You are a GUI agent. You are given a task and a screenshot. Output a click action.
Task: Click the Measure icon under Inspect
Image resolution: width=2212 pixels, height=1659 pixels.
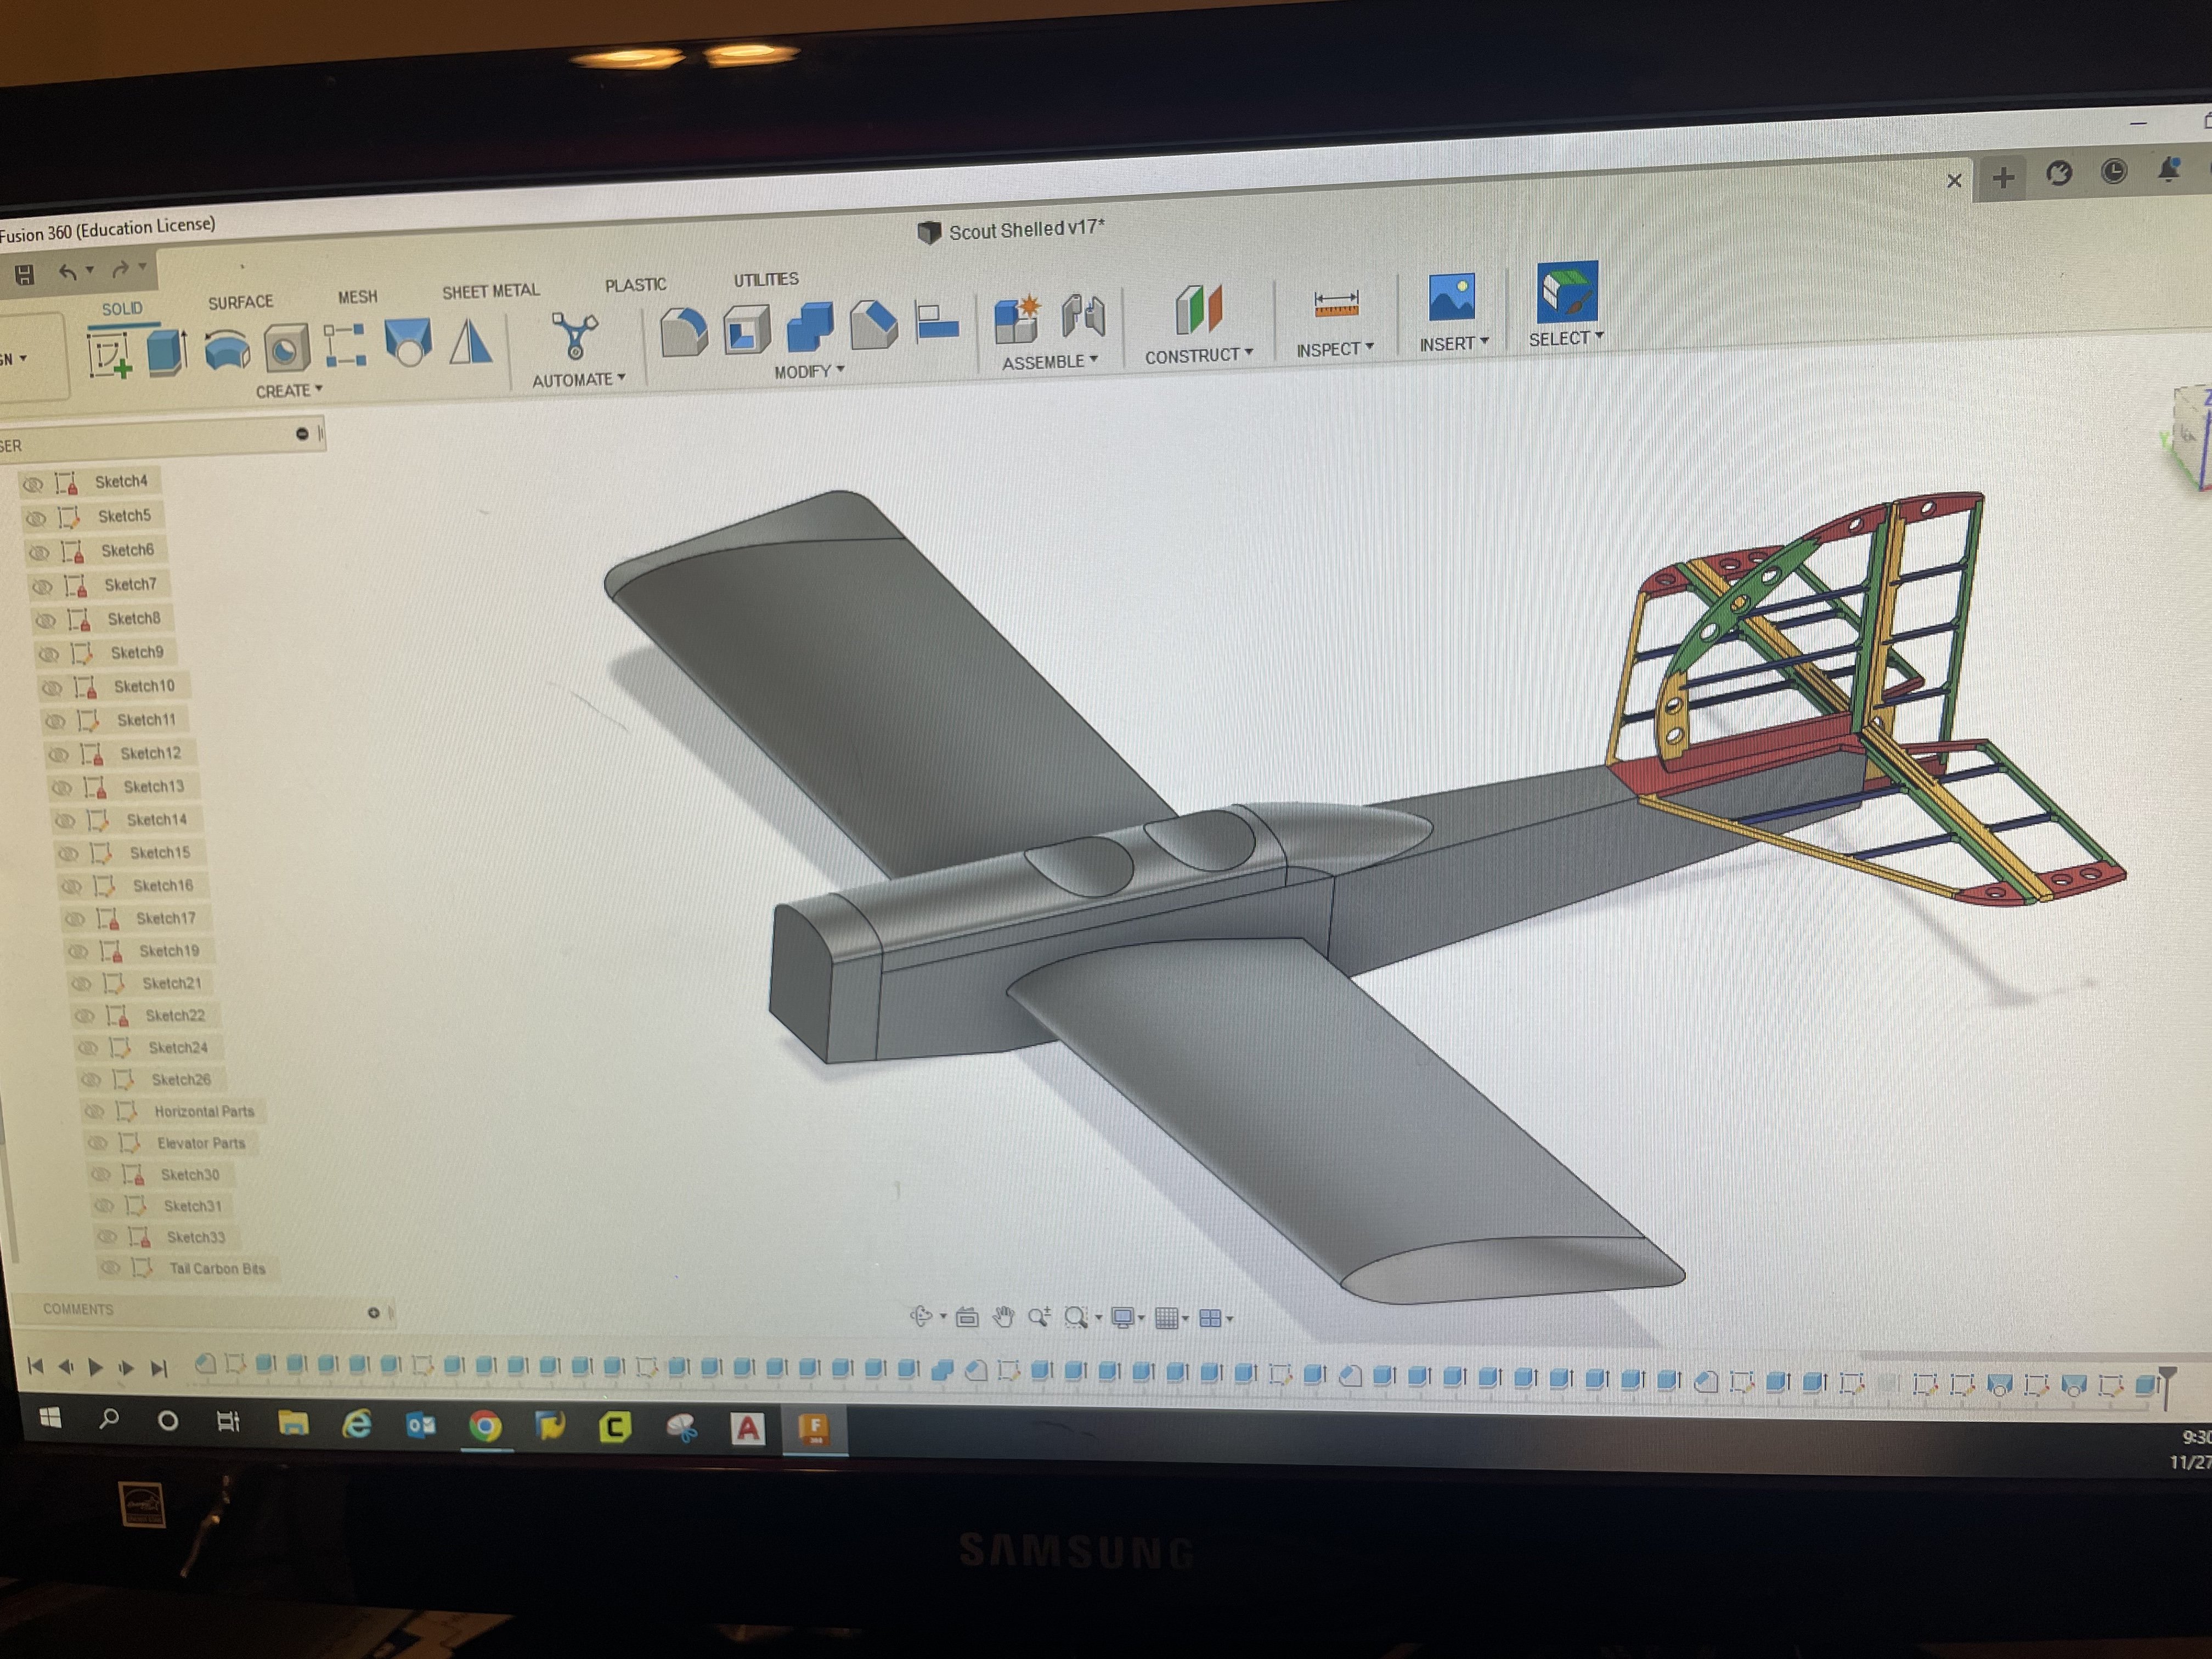(x=1336, y=302)
